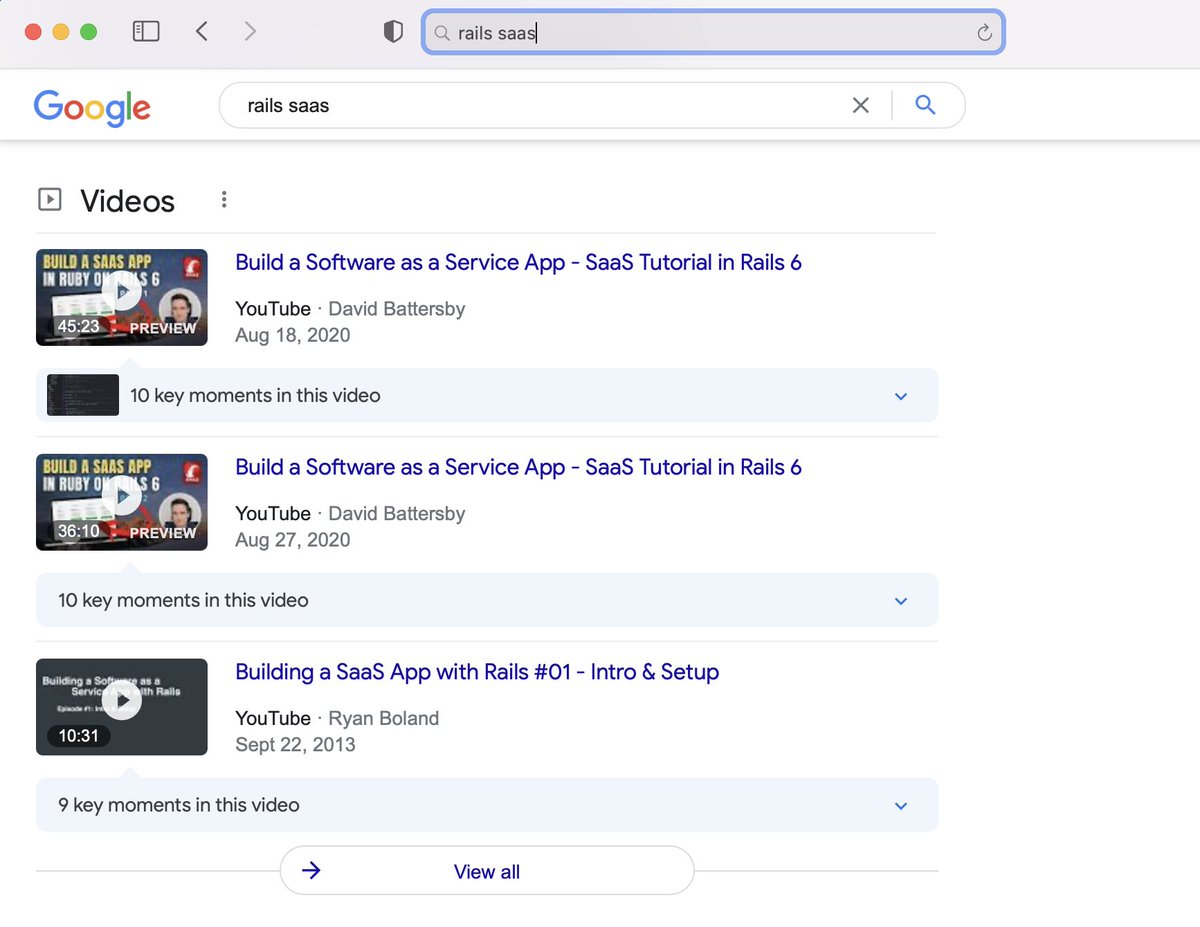Image resolution: width=1200 pixels, height=927 pixels.
Task: Open Building a SaaS App with Rails #01
Action: [477, 673]
